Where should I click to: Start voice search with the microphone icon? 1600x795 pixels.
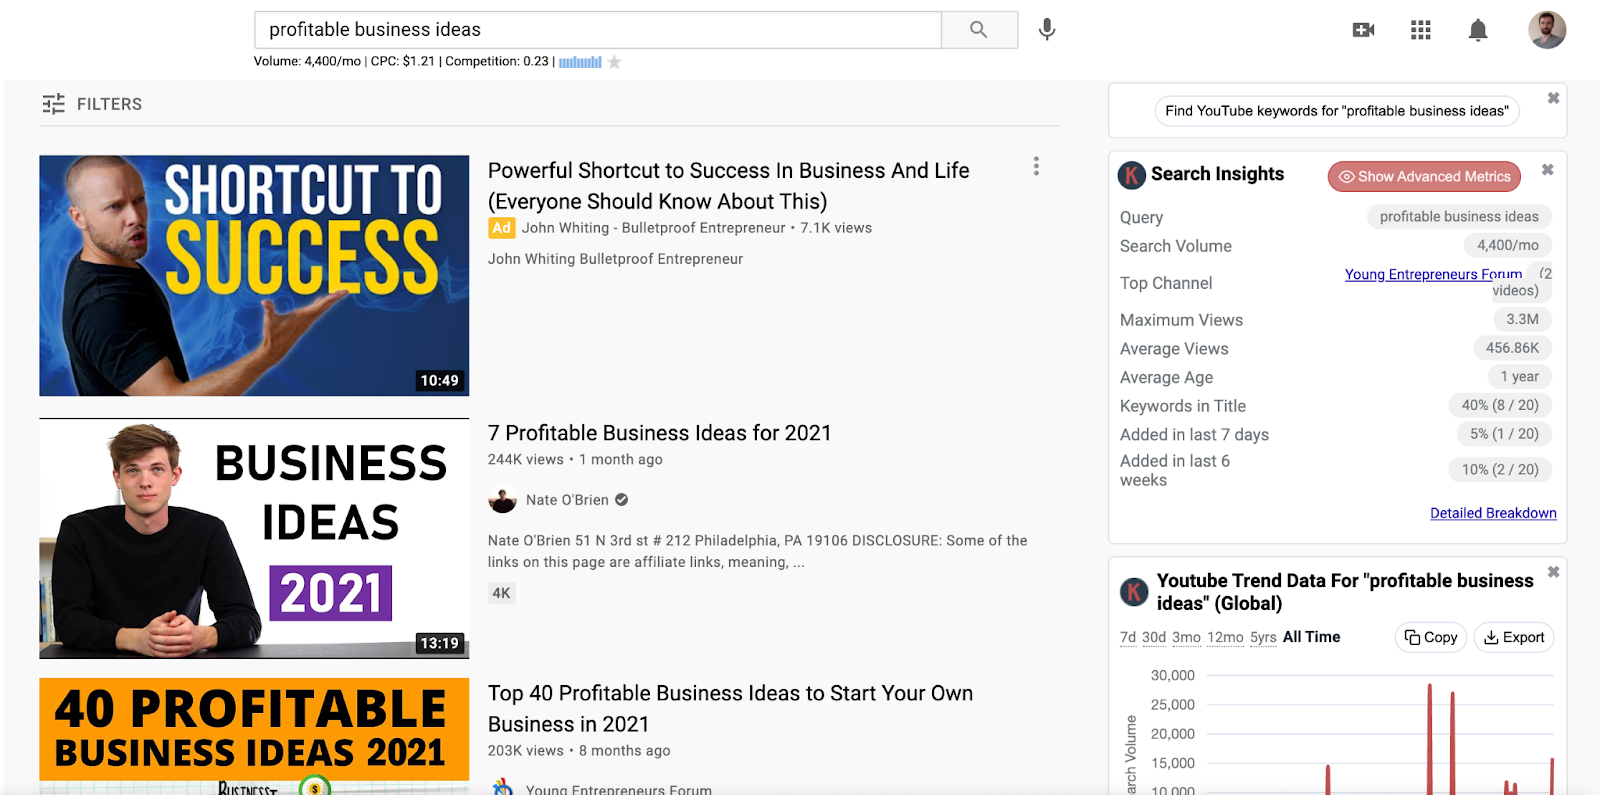[x=1047, y=30]
